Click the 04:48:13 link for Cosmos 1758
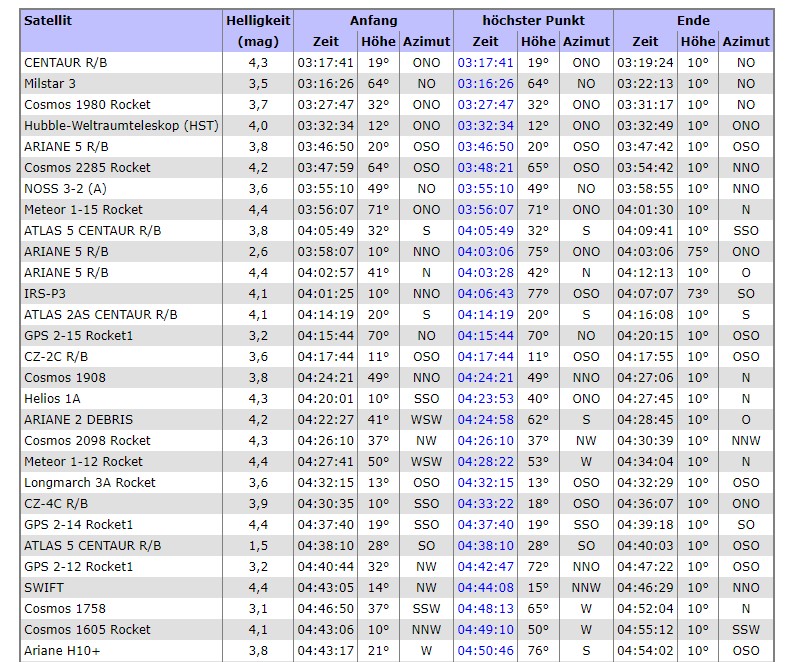The height and width of the screenshot is (662, 798). (x=485, y=609)
